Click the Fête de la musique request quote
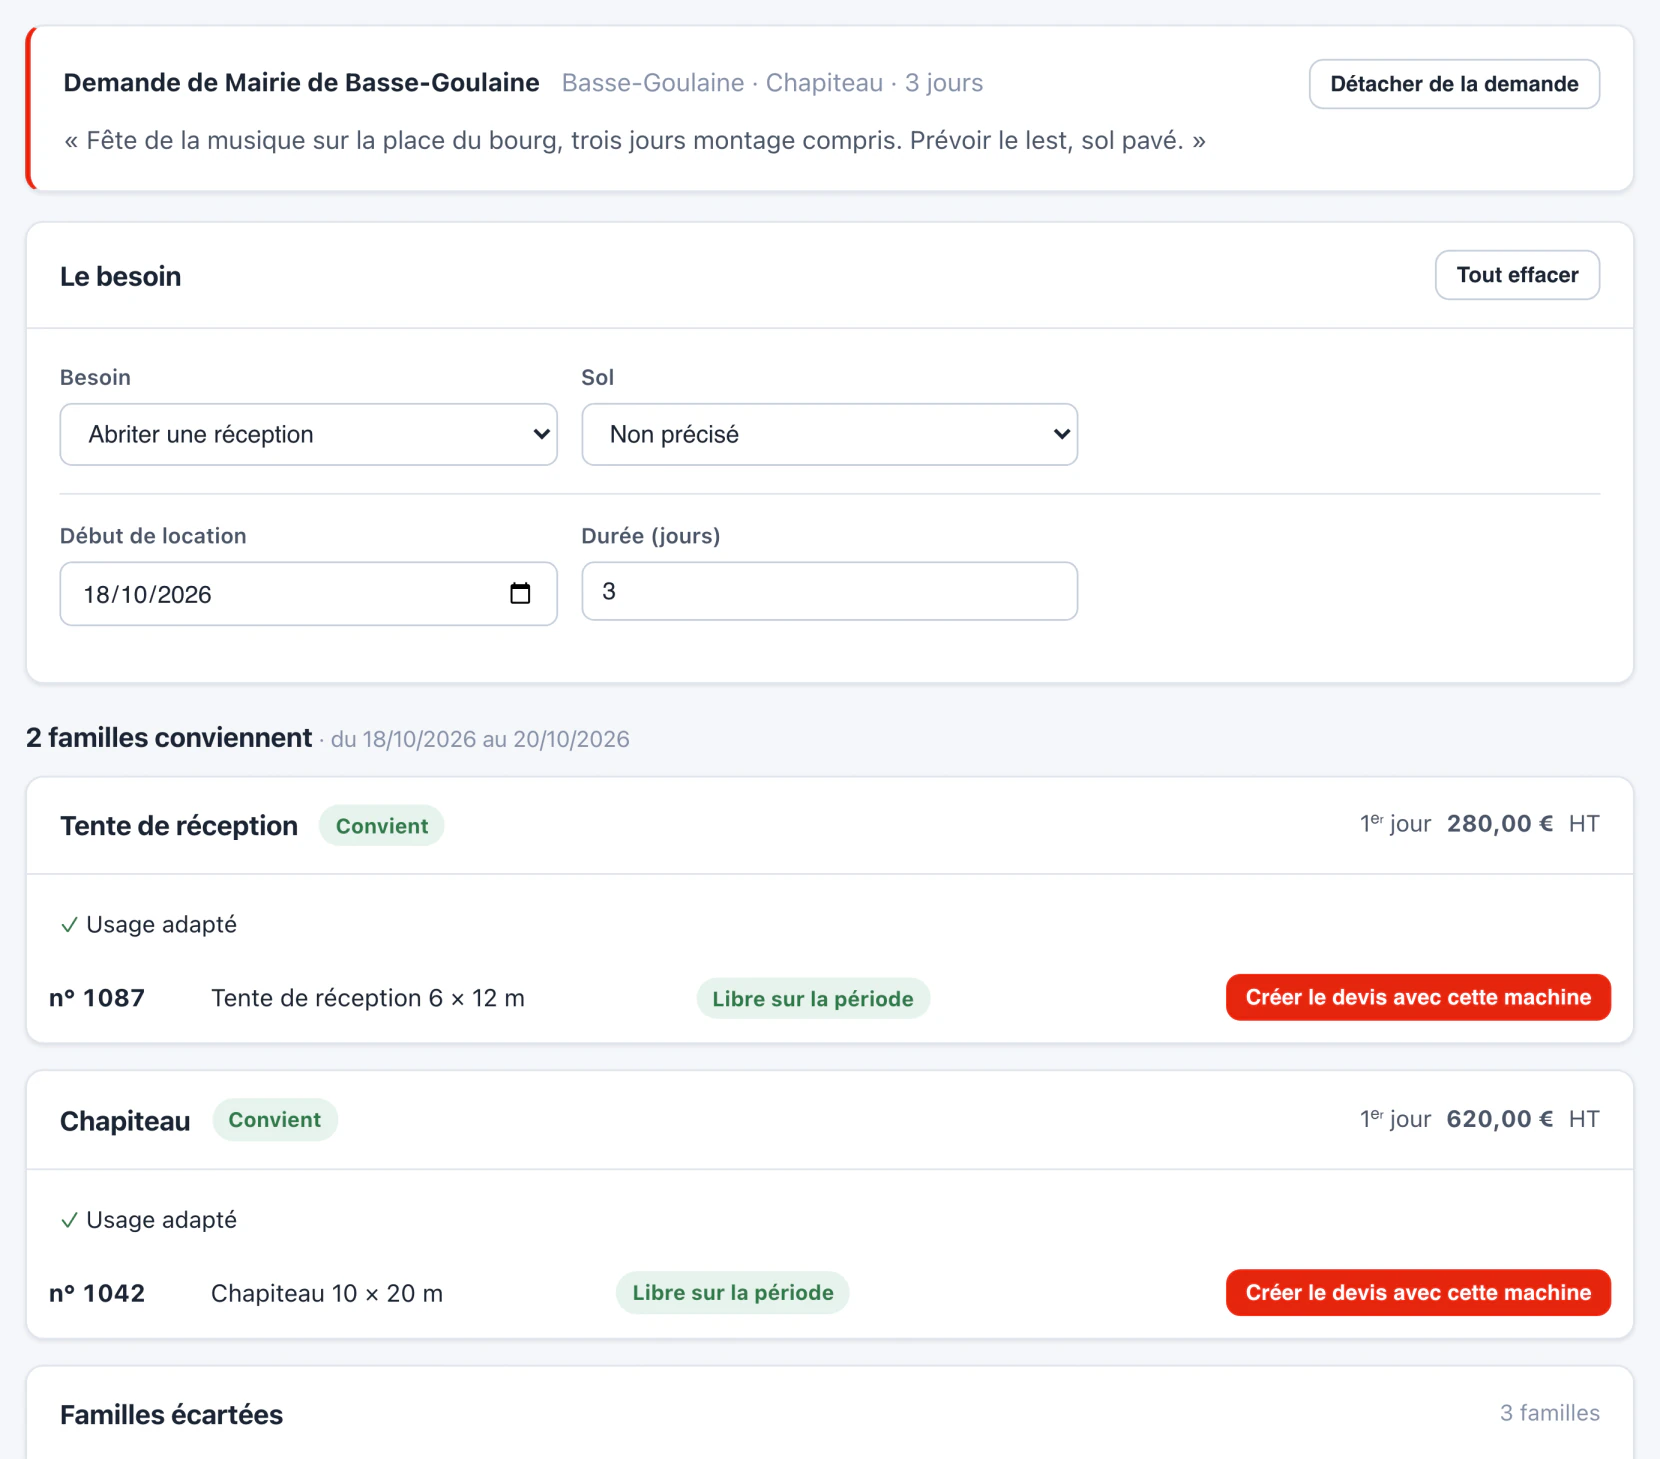The height and width of the screenshot is (1459, 1660). [x=635, y=141]
